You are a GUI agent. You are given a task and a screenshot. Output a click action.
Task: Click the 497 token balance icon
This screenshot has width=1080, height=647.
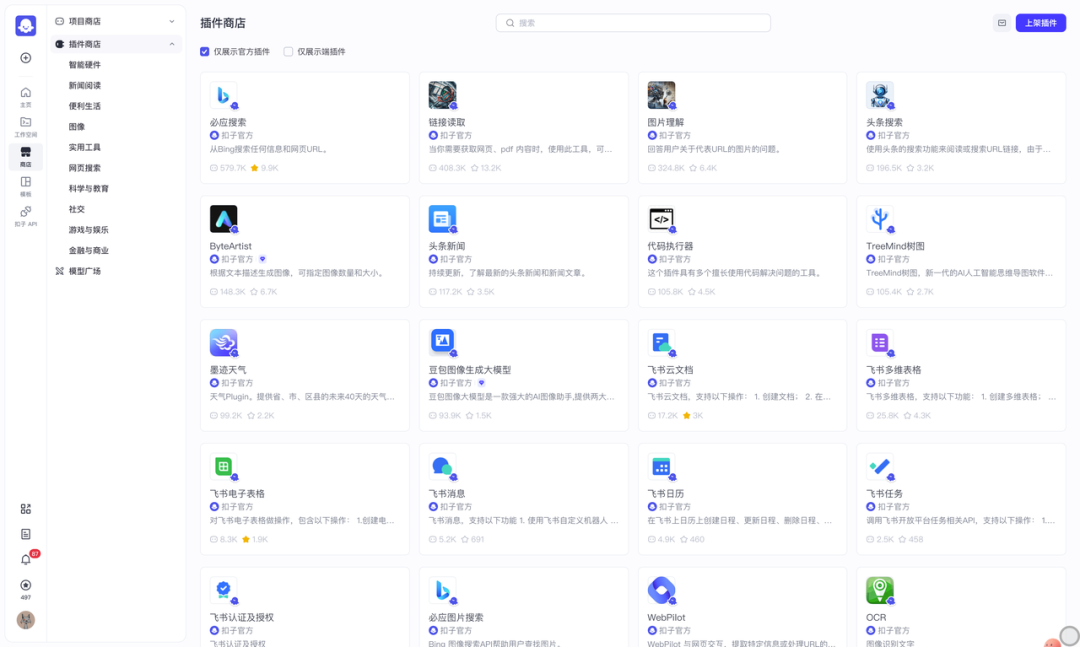pos(25,585)
